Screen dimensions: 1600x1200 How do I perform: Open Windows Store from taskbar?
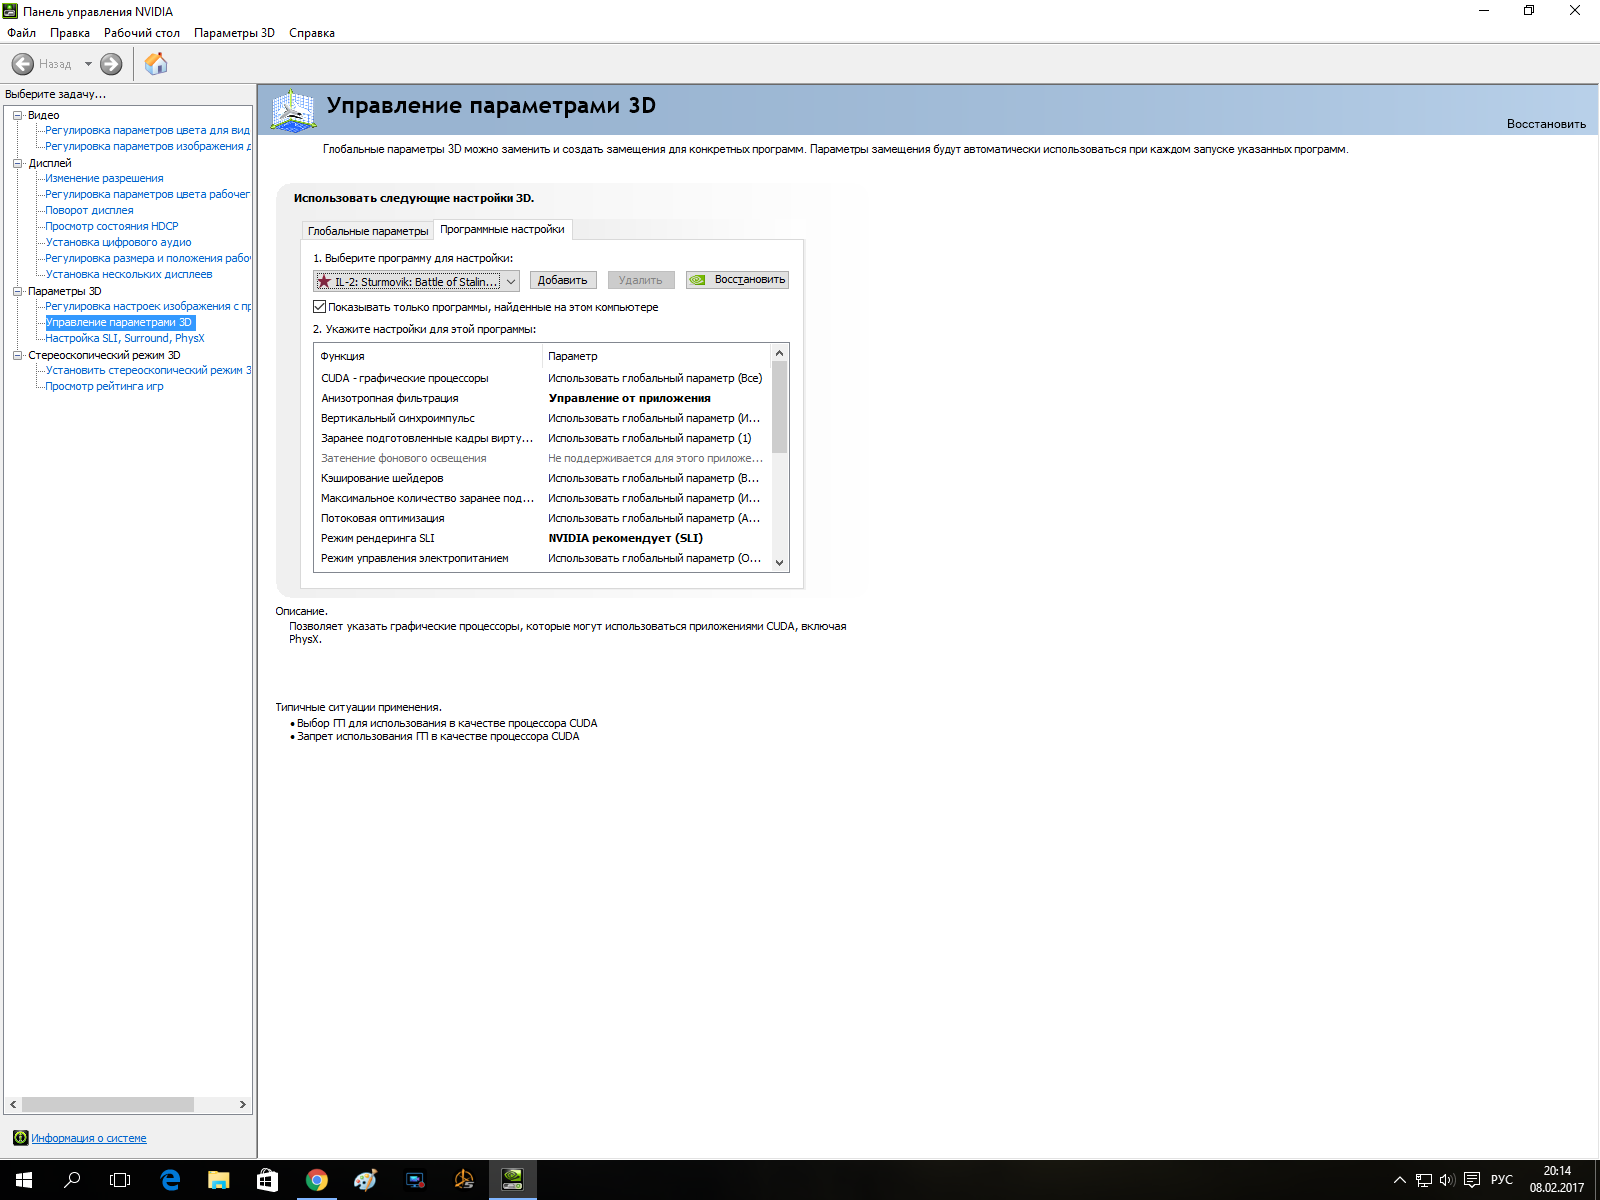(267, 1180)
